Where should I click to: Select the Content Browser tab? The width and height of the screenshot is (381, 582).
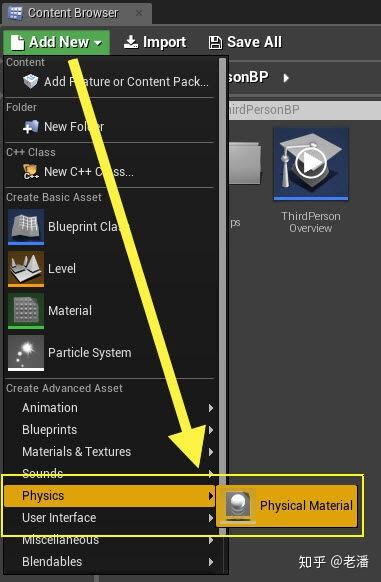(76, 13)
